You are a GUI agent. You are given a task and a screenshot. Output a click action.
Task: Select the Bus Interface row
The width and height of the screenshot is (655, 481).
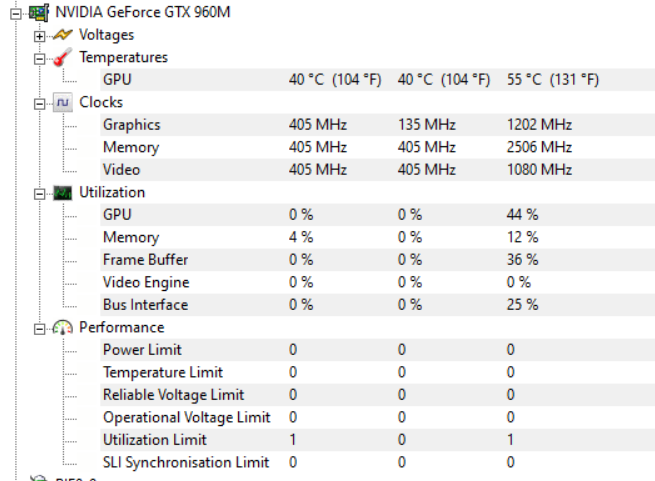tap(378, 305)
